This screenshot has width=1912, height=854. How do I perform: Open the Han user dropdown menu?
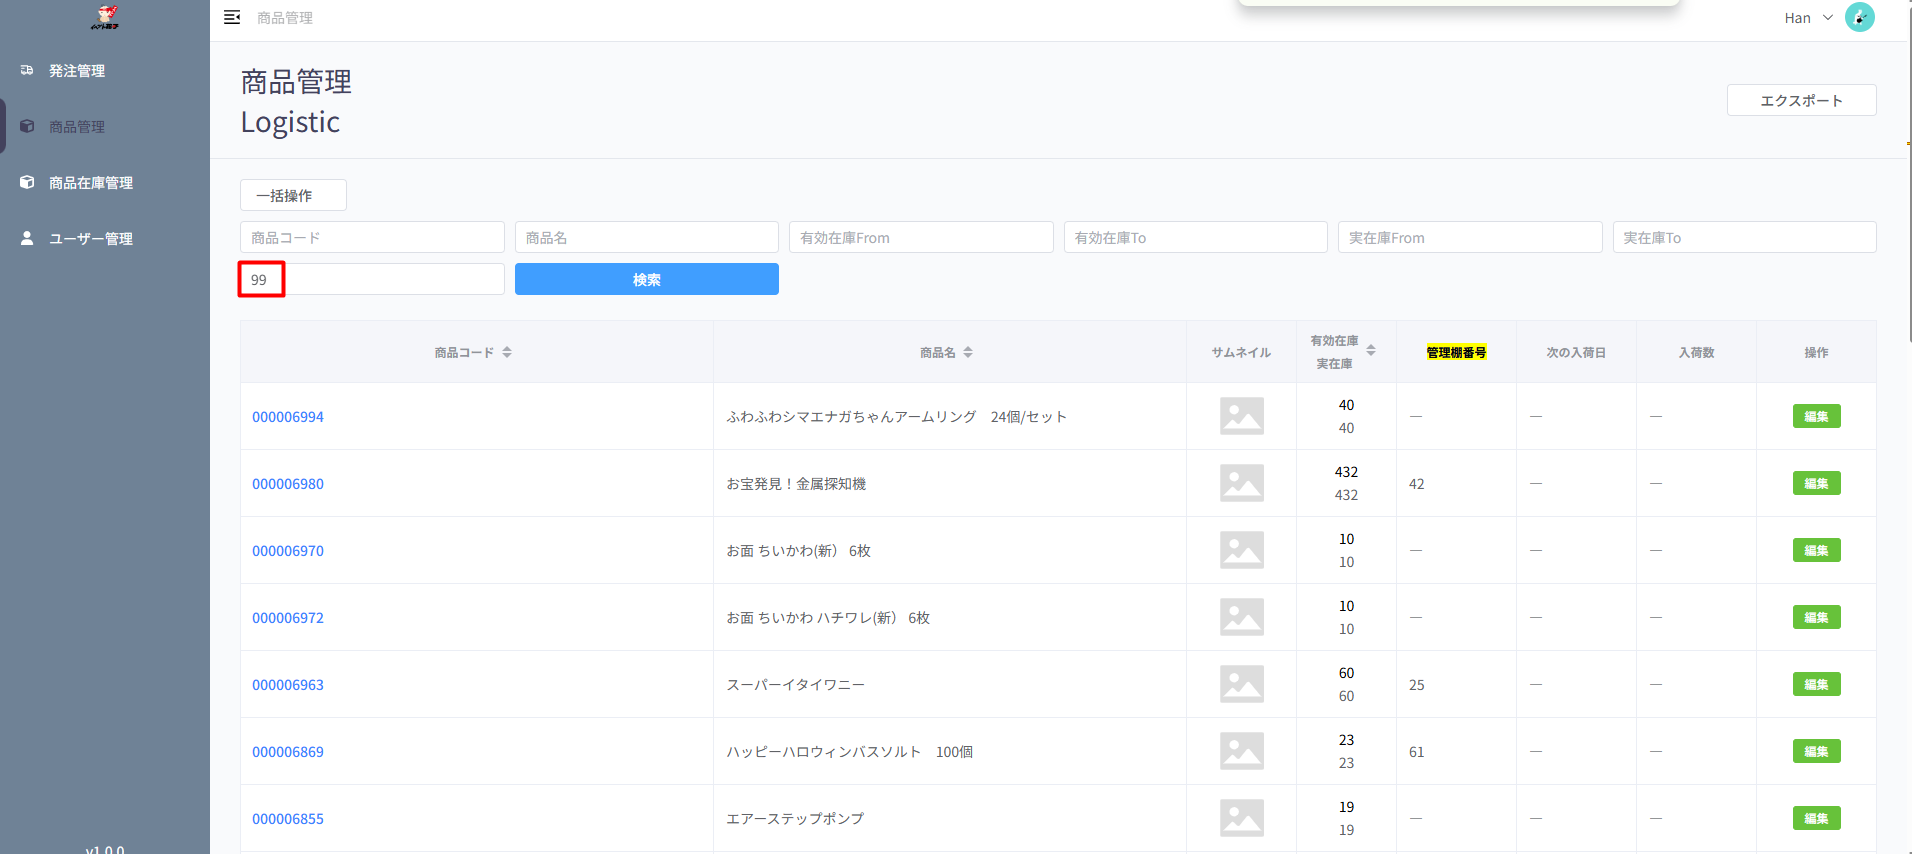pos(1808,18)
